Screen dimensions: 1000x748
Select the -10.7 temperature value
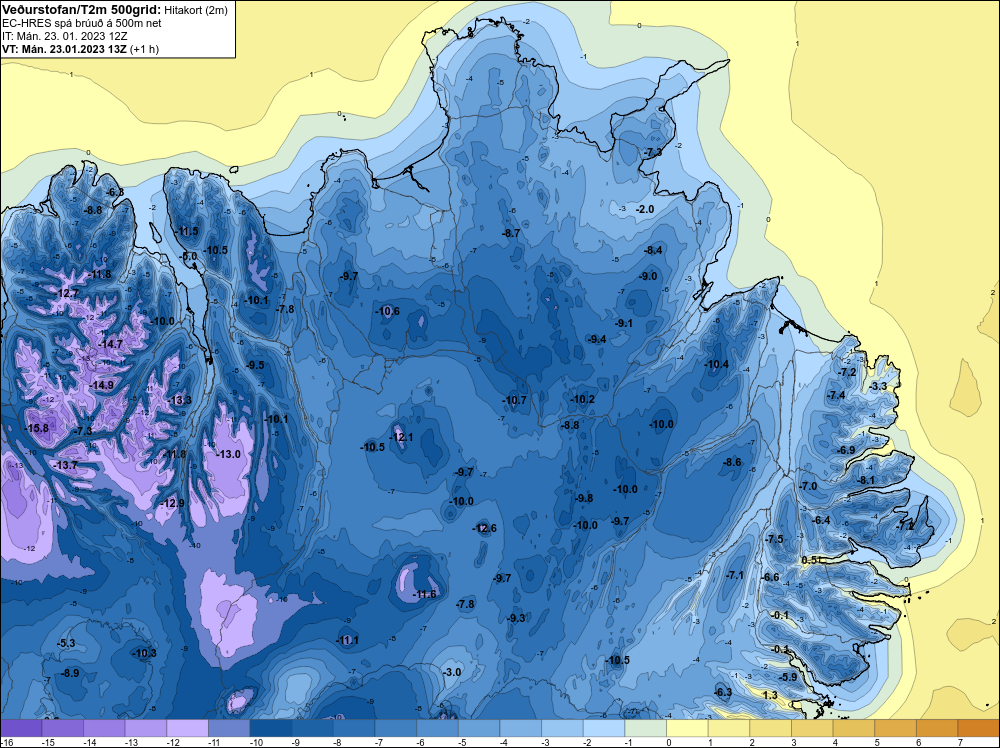point(515,400)
